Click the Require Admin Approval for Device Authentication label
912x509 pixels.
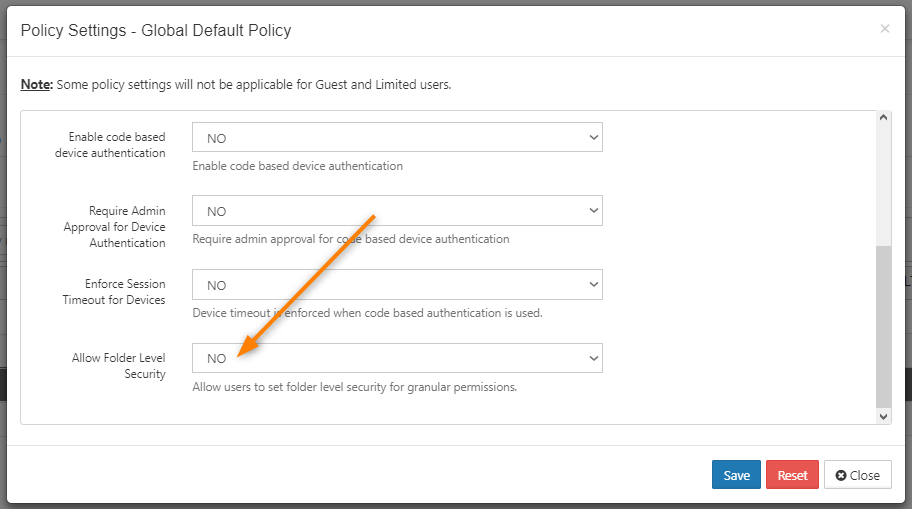click(x=115, y=227)
